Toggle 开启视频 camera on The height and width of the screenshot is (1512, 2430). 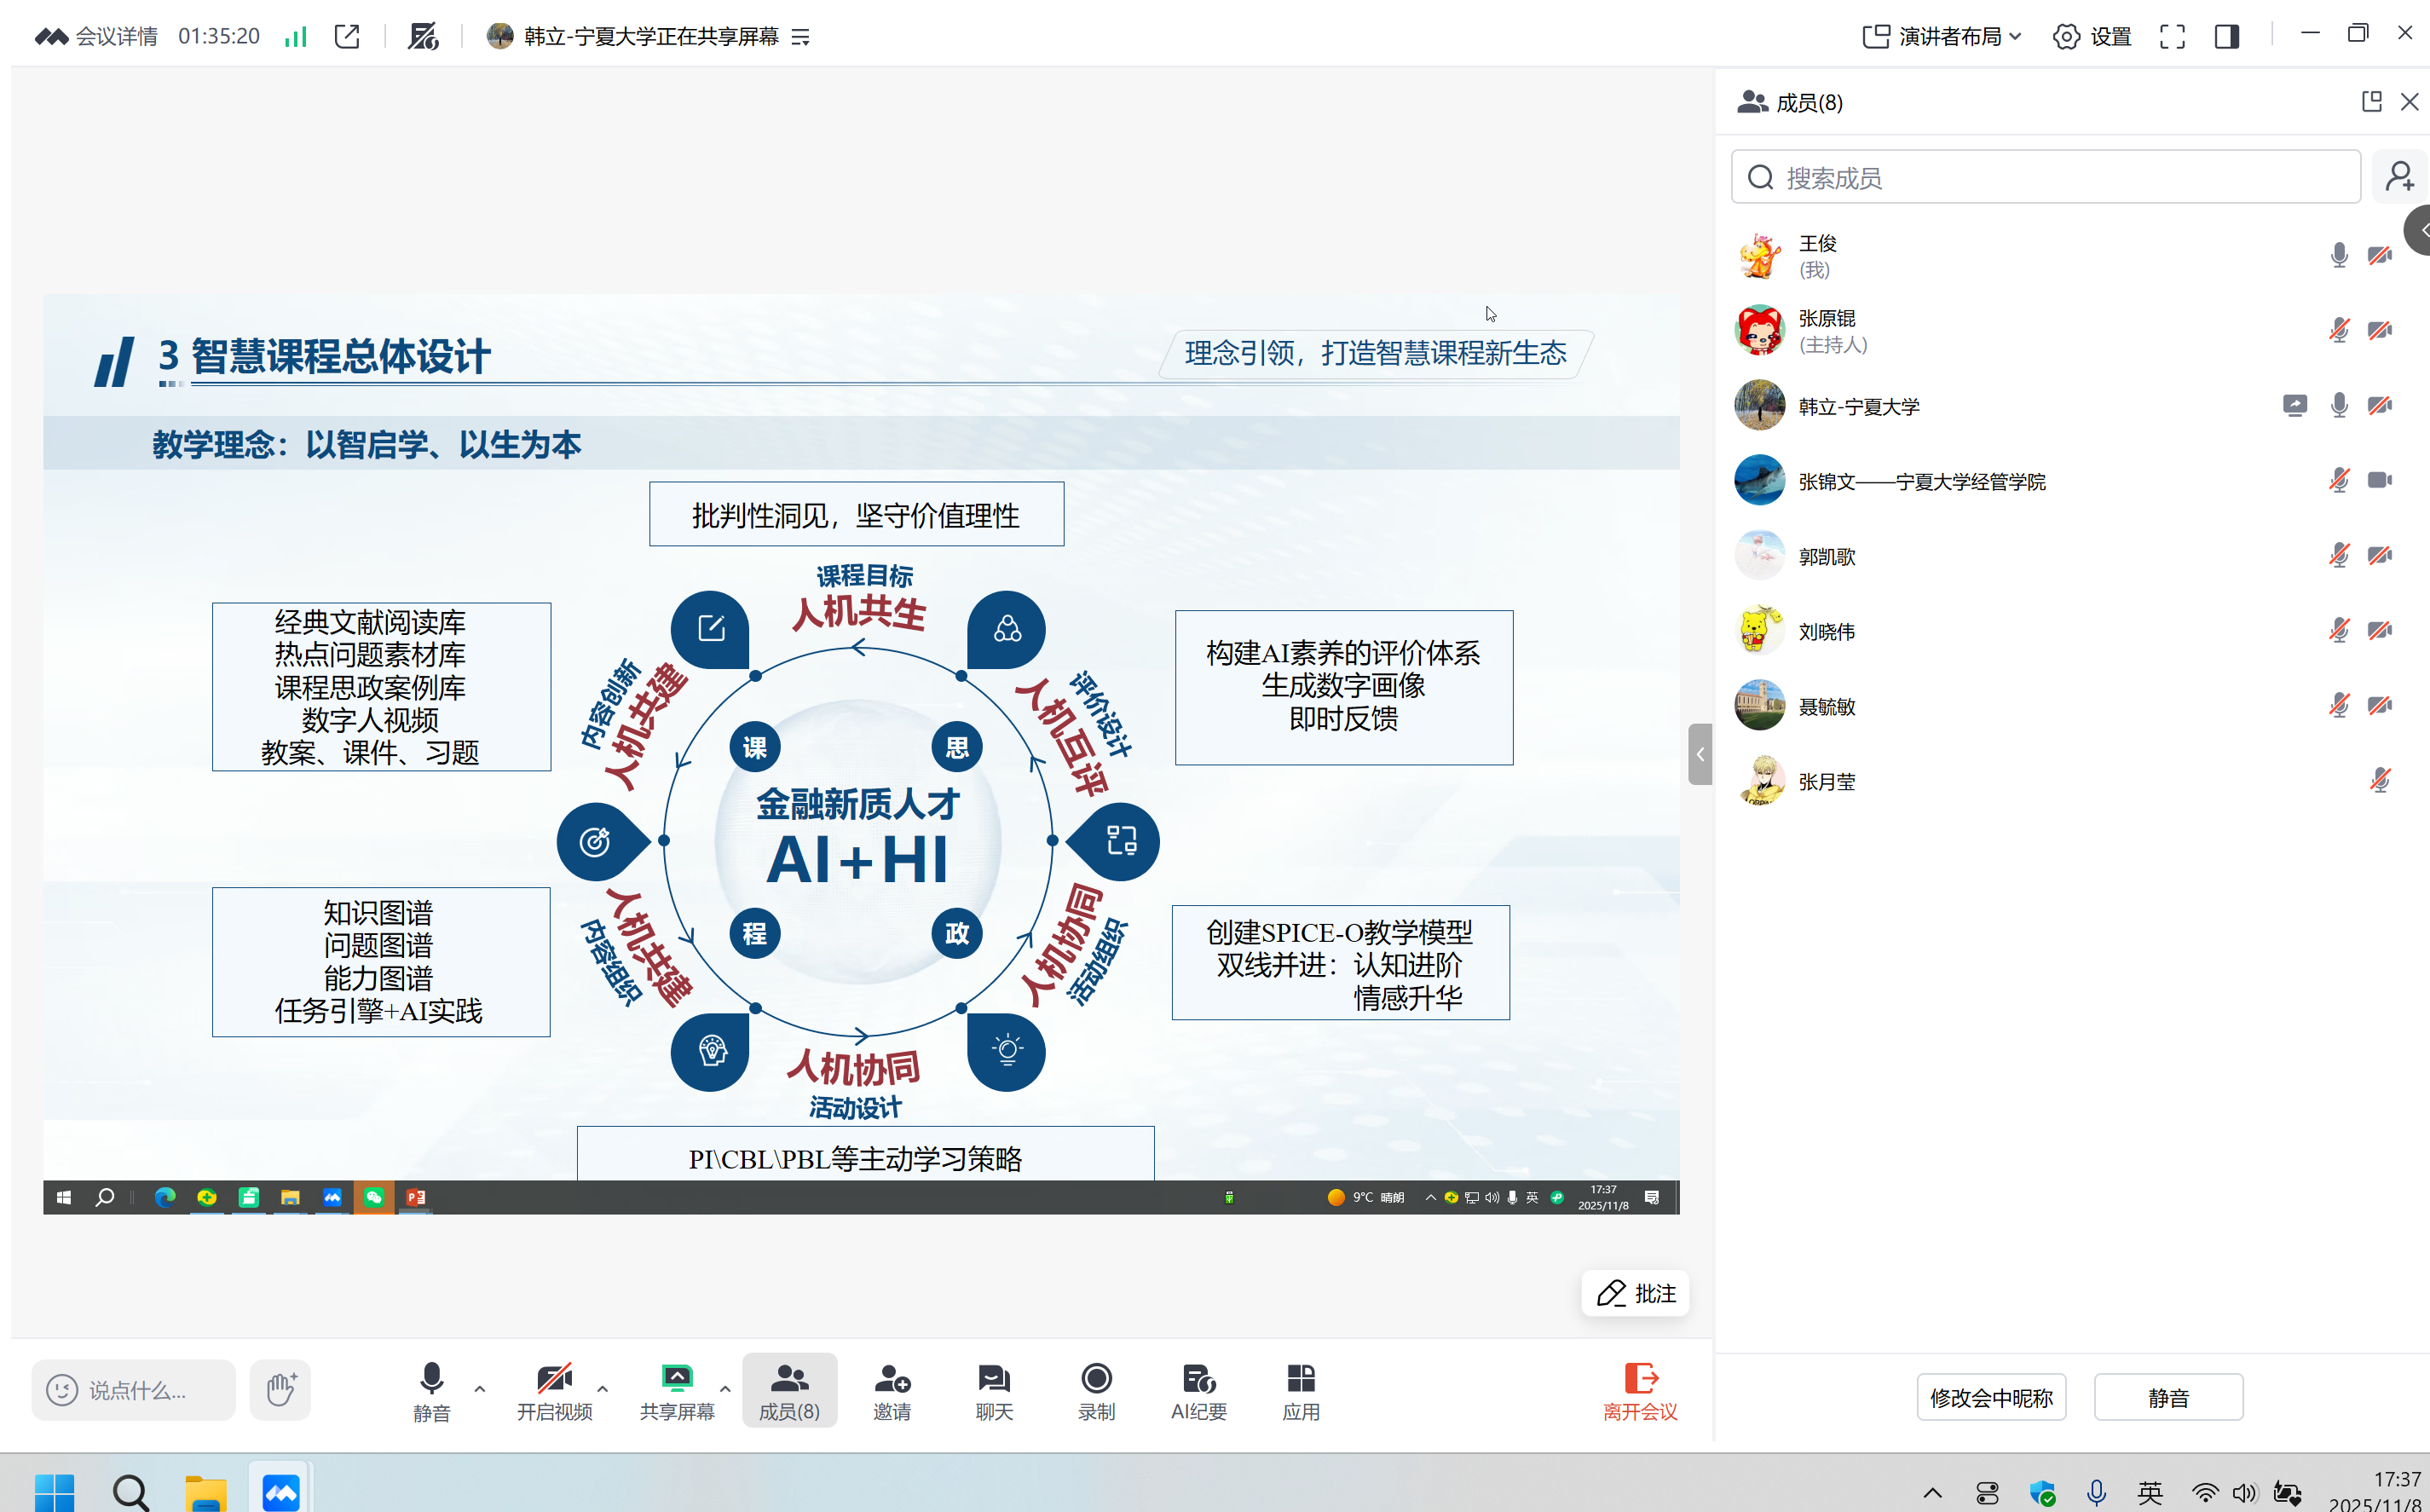554,1390
